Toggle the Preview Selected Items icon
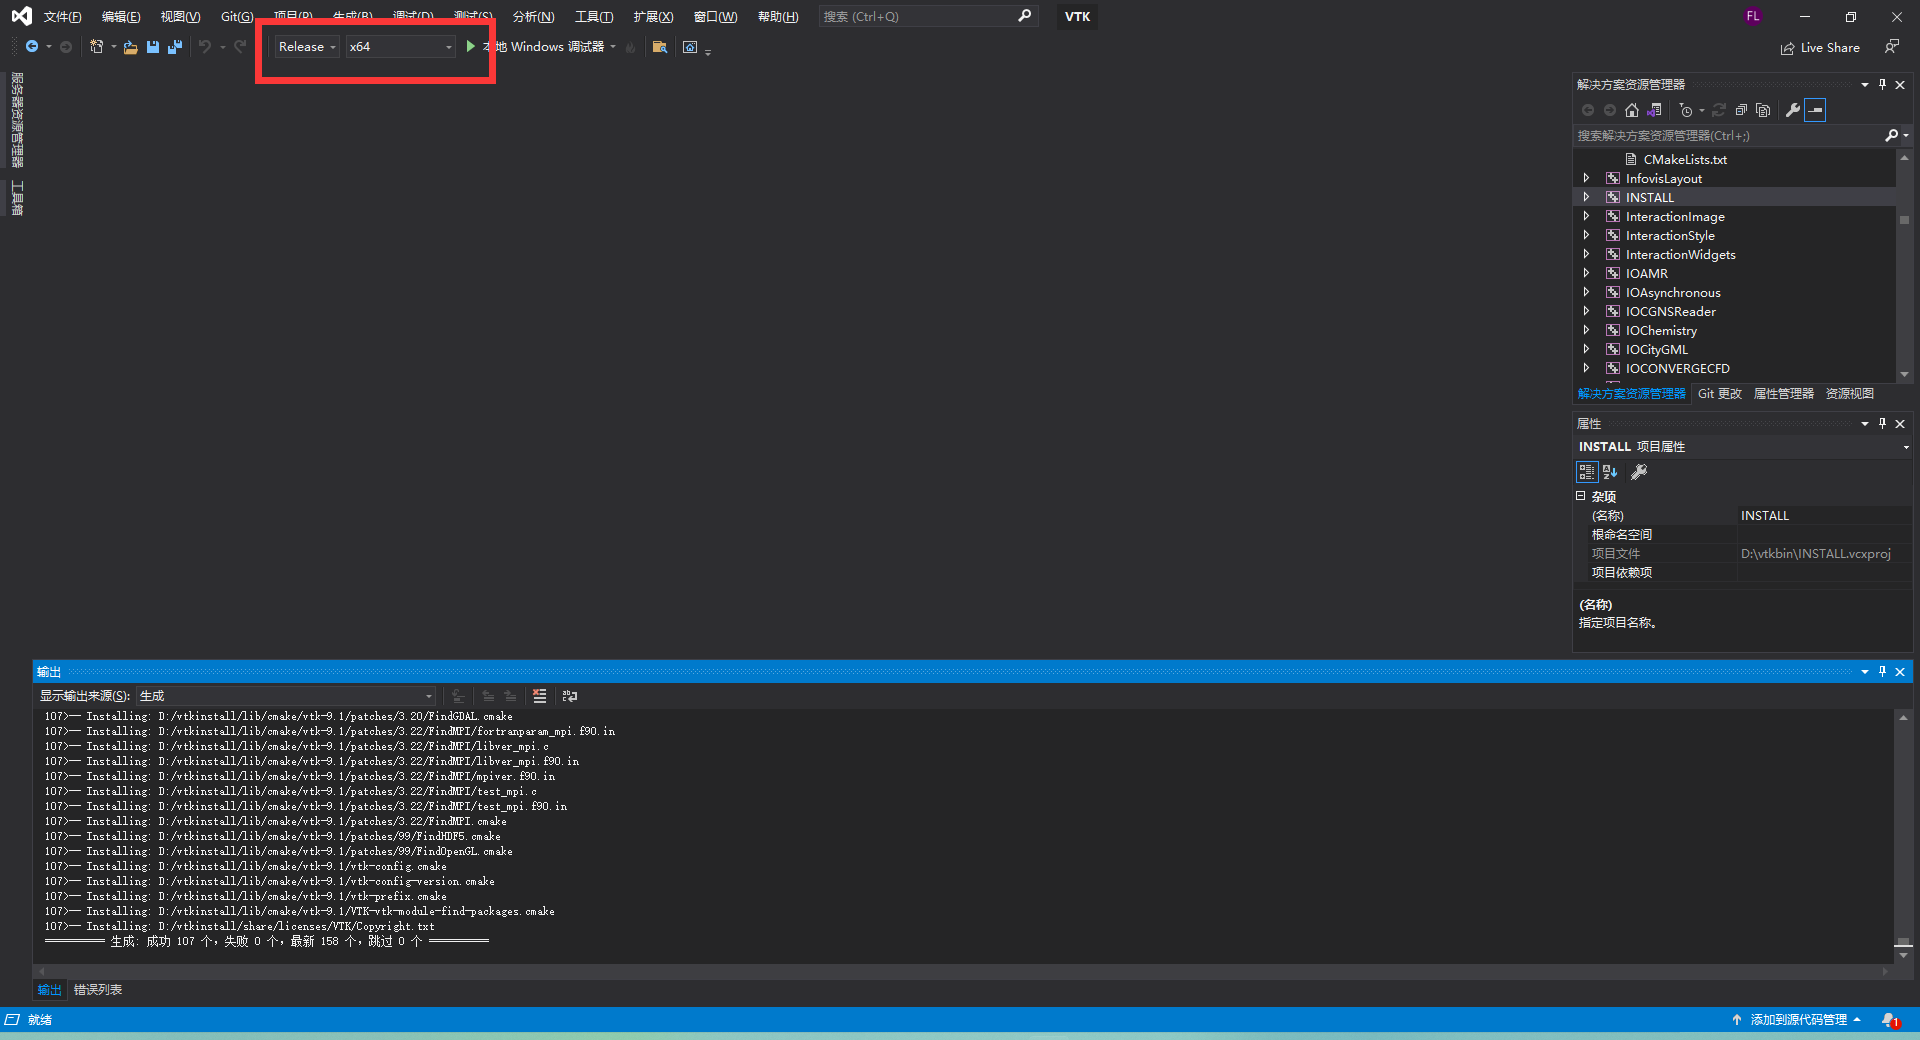 (x=1816, y=110)
